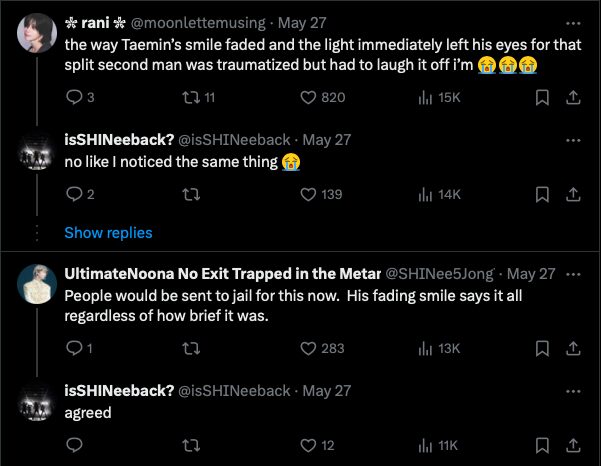Open more options on 'agreed' reply
Image resolution: width=601 pixels, height=466 pixels.
(x=572, y=390)
